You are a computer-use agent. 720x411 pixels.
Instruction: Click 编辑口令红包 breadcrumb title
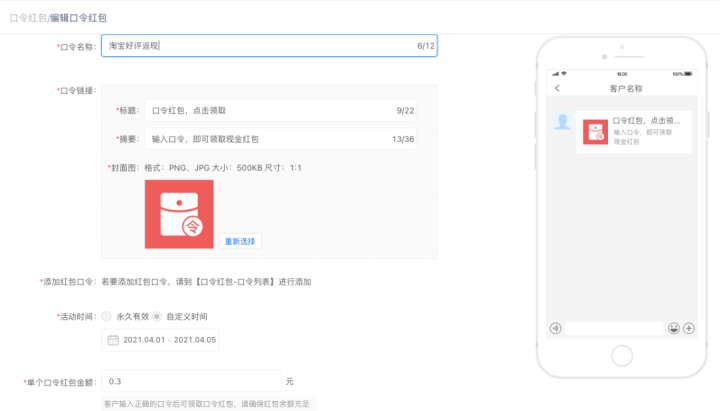point(78,18)
